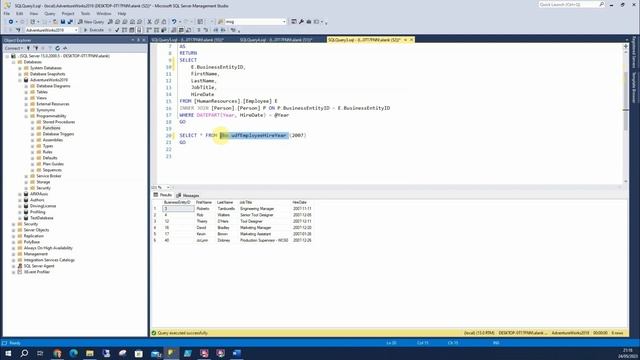Open the Edit menu
The image size is (640, 360).
(20, 13)
